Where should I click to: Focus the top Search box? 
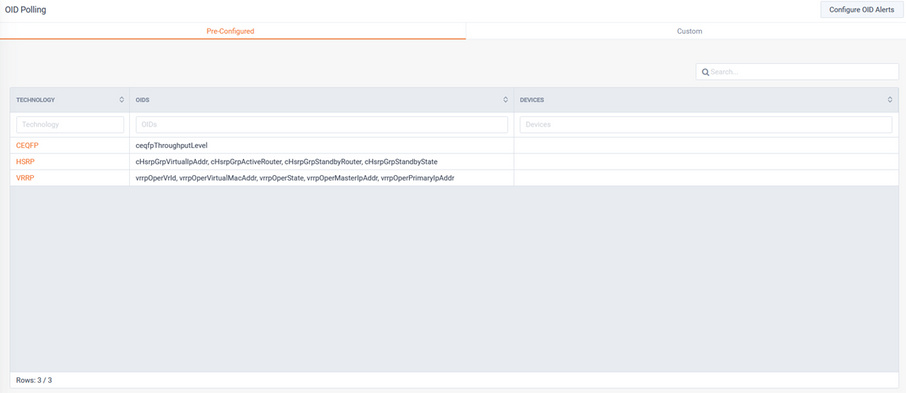(x=797, y=72)
